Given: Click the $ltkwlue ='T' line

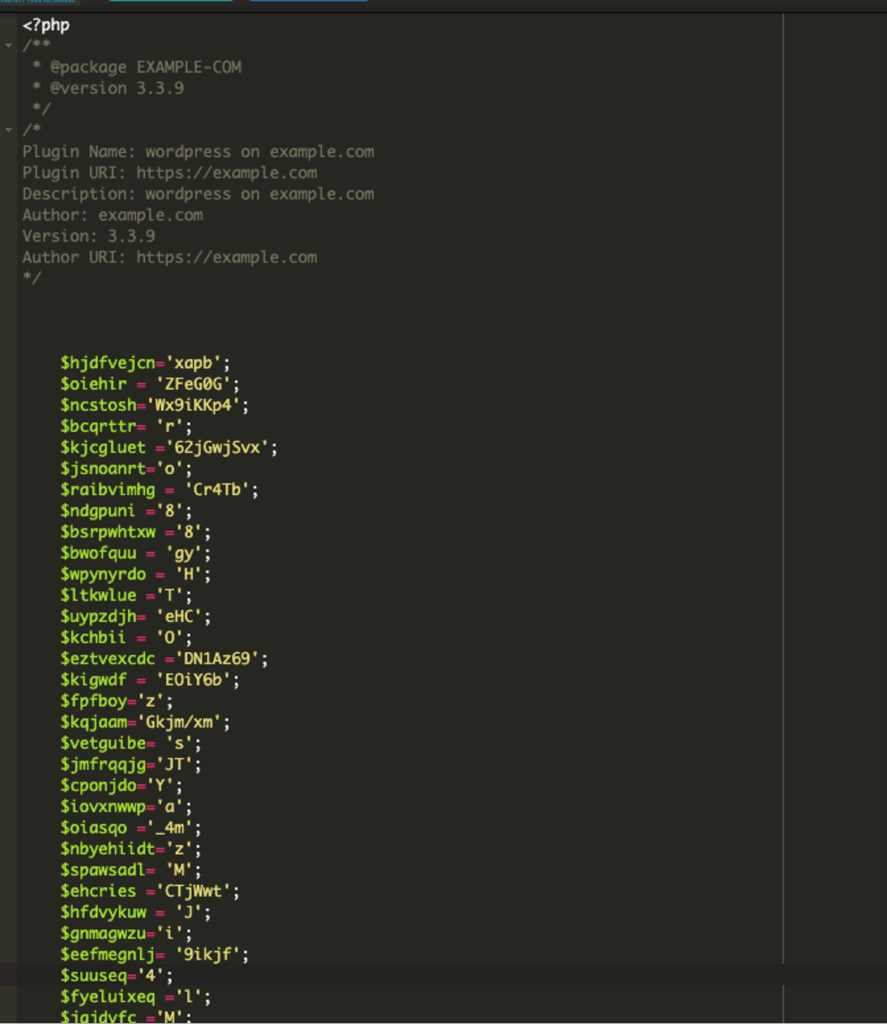Looking at the screenshot, I should (x=126, y=595).
